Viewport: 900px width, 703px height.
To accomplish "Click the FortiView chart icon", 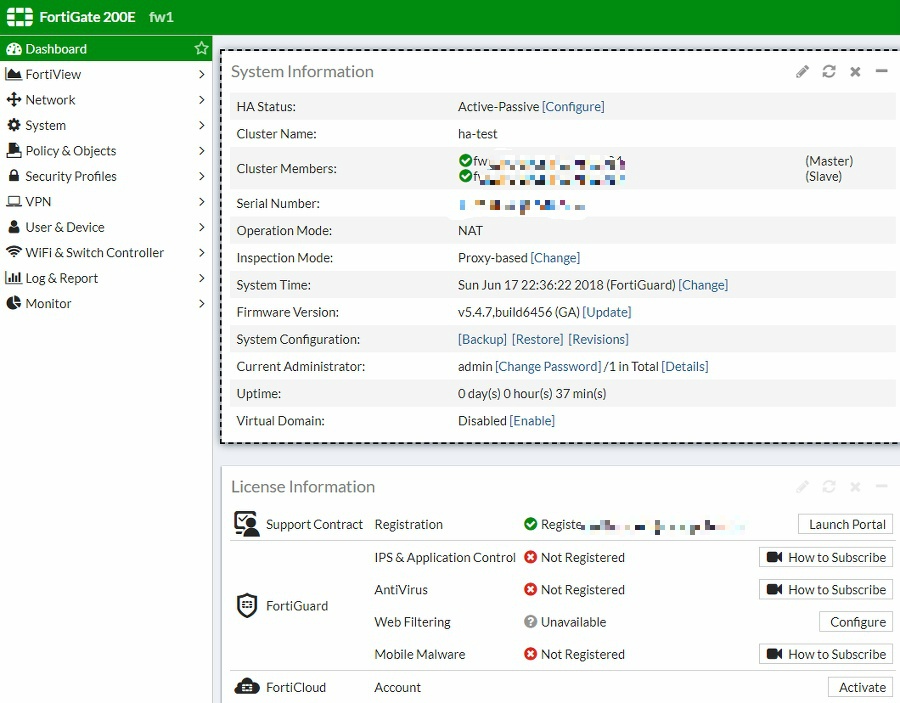I will (13, 74).
